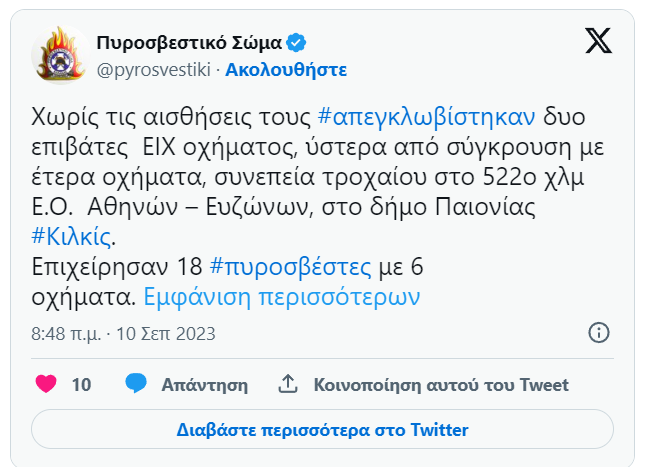Click the X logo icon

click(x=598, y=41)
